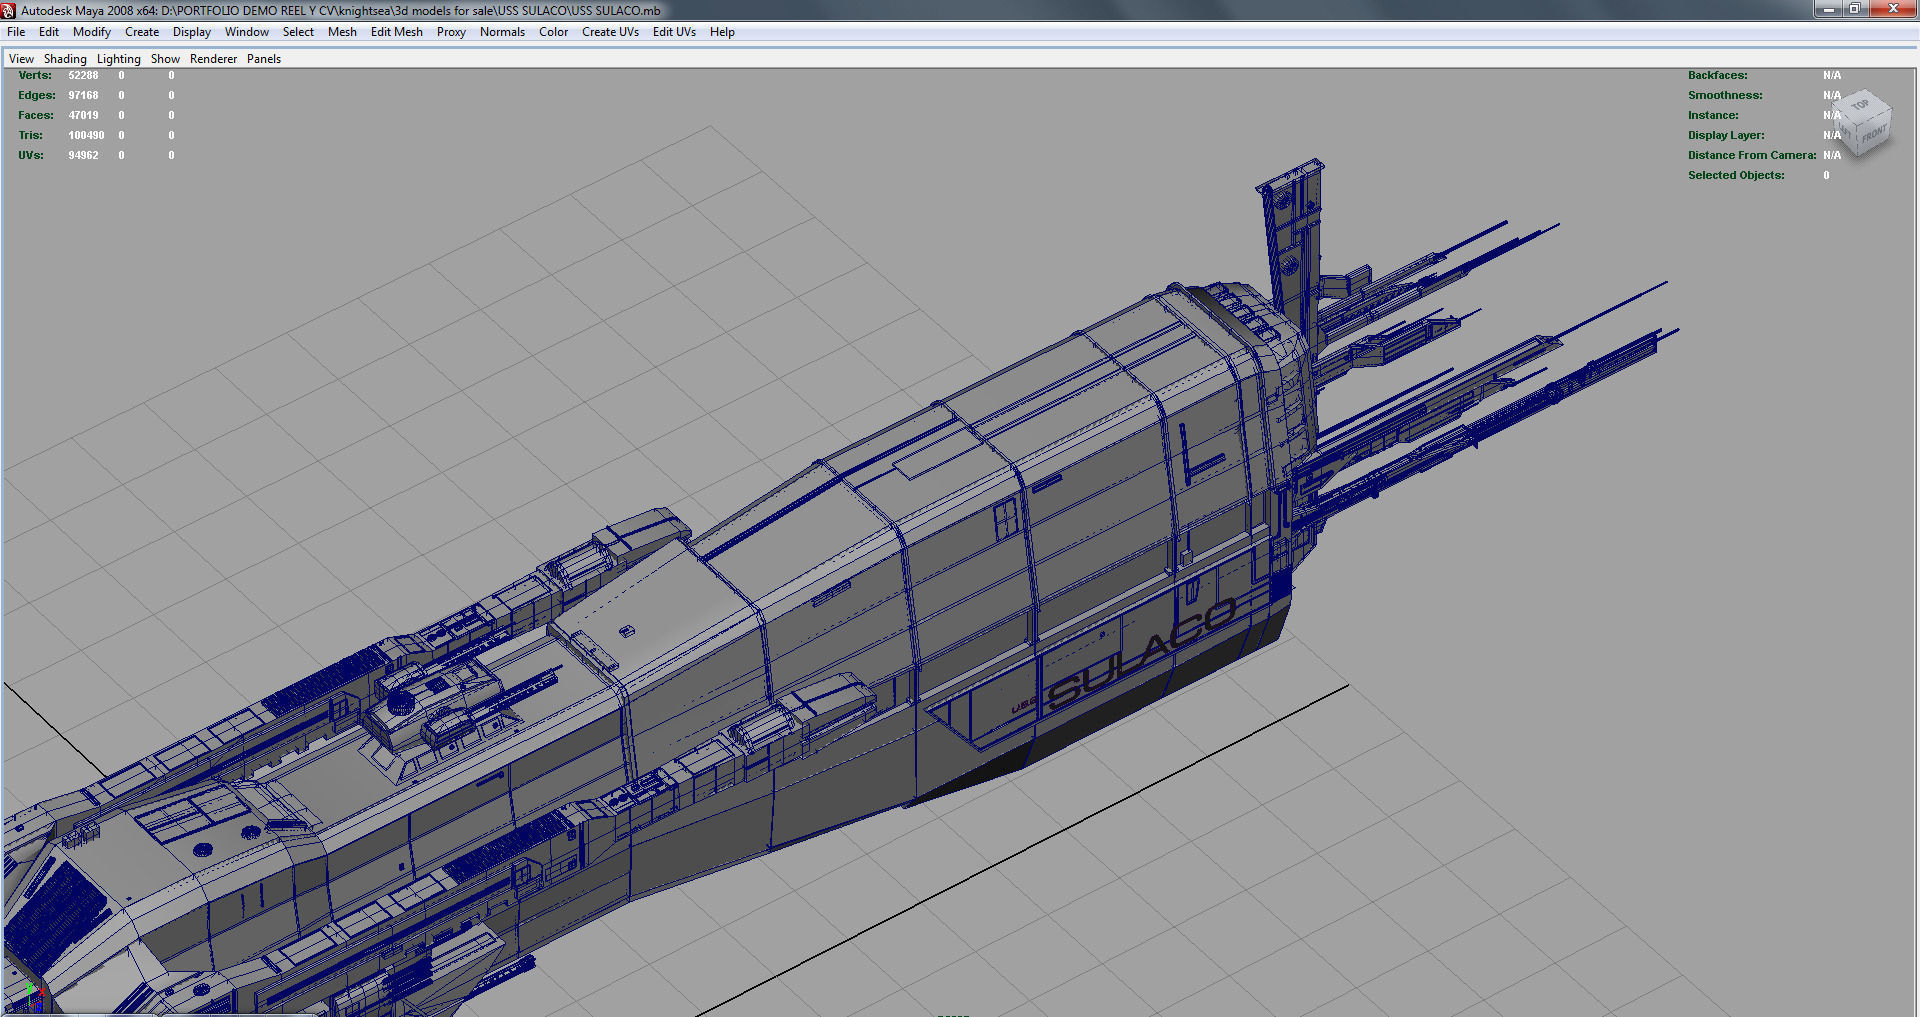Click the Verts count 52288
Image resolution: width=1920 pixels, height=1017 pixels.
tap(83, 76)
